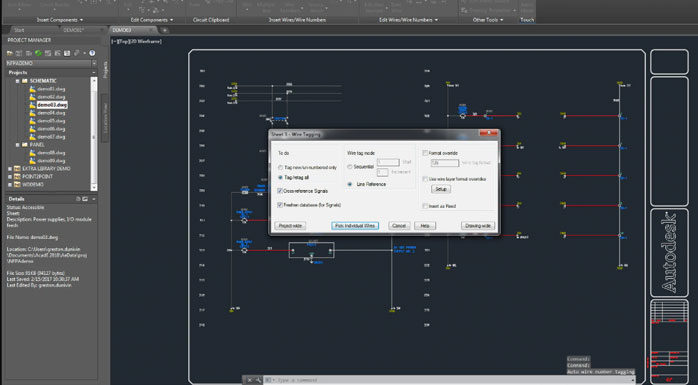
Task: Click Project-wide button in Wire Tagging
Action: click(290, 226)
